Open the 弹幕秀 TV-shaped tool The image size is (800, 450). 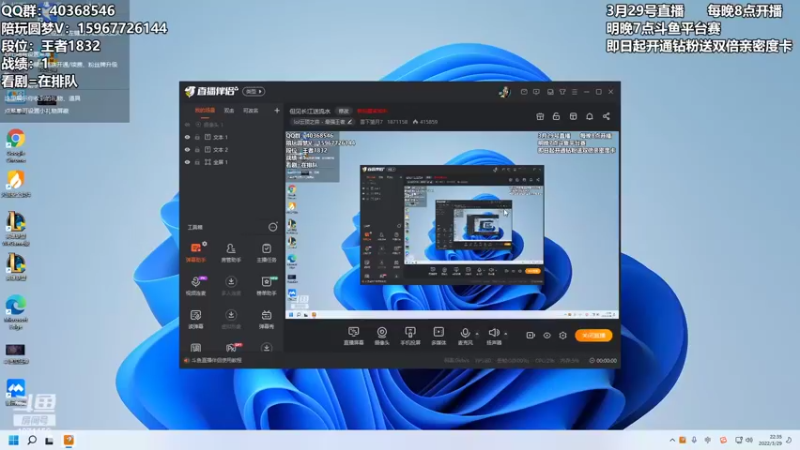click(x=266, y=319)
